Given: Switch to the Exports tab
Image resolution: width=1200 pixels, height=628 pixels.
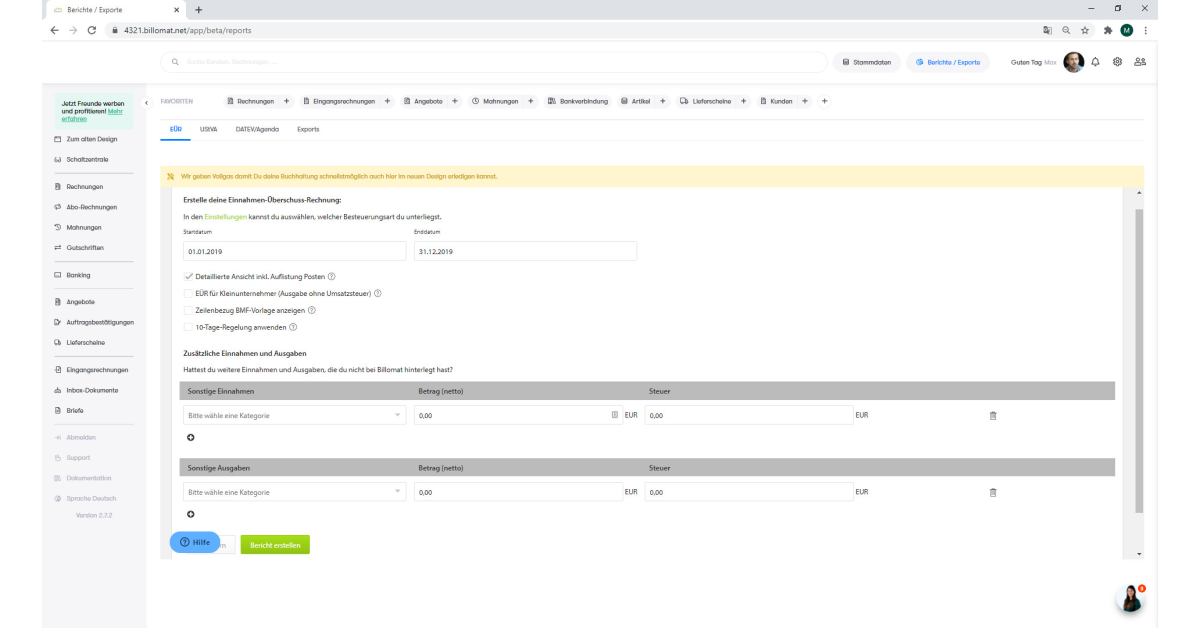Looking at the screenshot, I should click(308, 129).
